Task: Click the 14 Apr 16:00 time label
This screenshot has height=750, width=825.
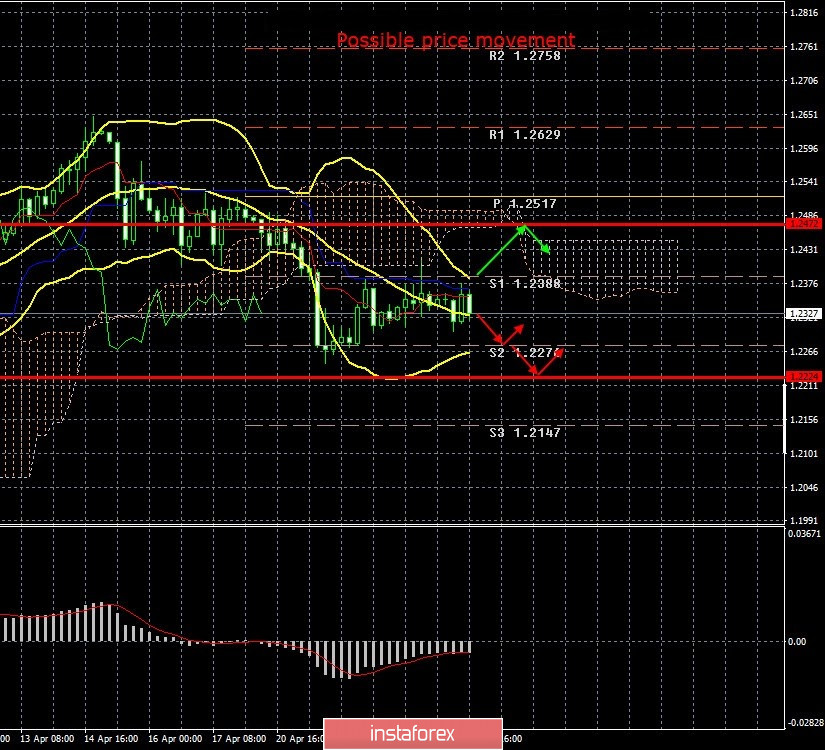Action: pos(111,739)
